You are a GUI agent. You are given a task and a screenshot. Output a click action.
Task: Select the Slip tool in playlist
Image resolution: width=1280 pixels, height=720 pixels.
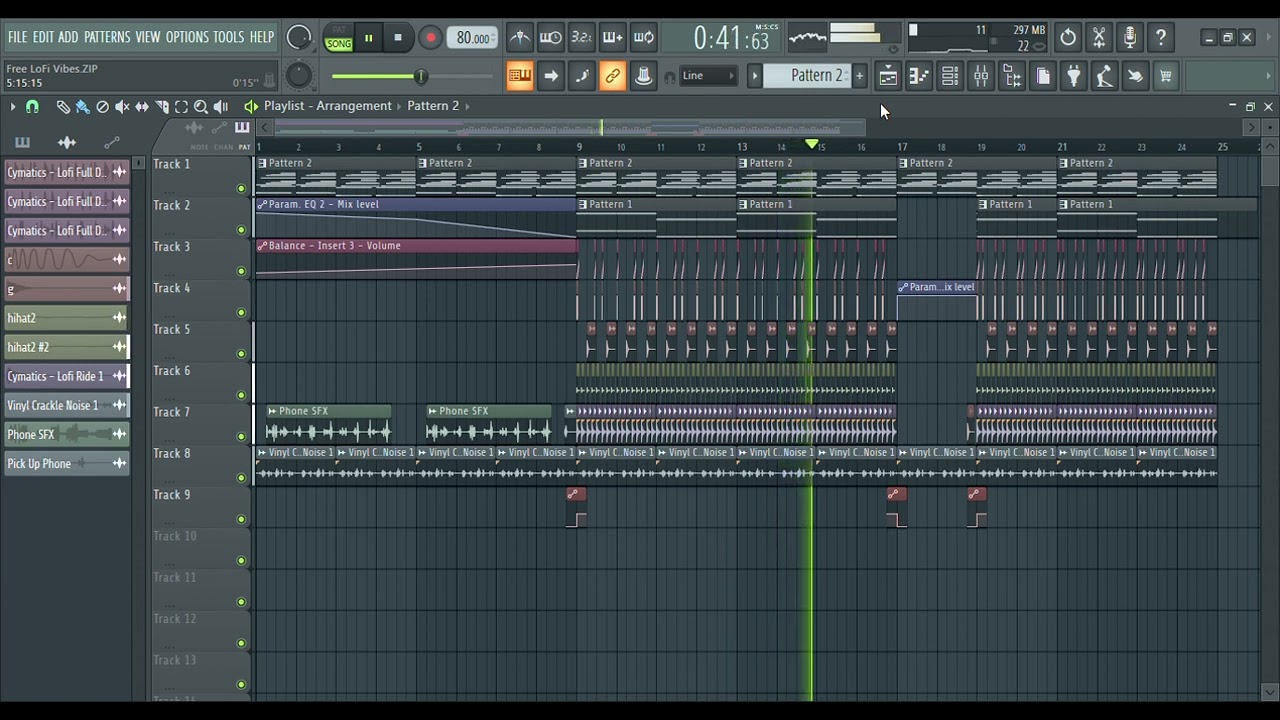pos(142,106)
